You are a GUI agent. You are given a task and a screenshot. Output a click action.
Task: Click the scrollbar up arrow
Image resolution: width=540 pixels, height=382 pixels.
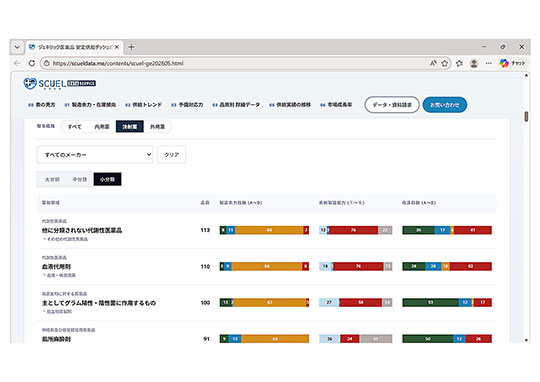tap(526, 75)
